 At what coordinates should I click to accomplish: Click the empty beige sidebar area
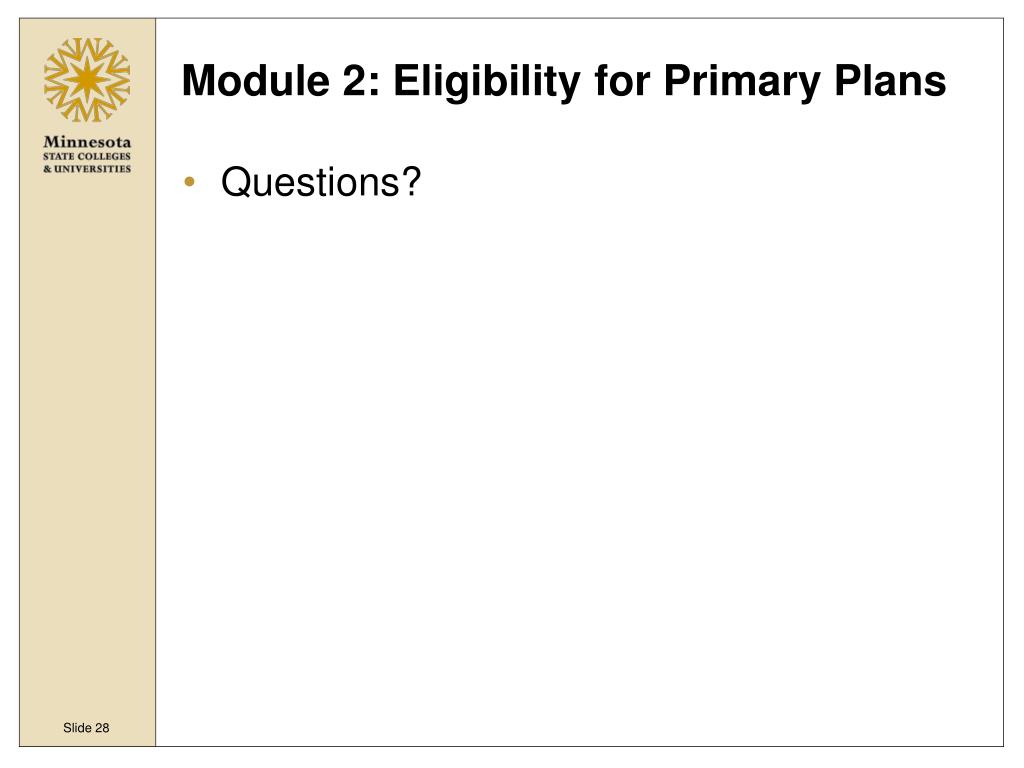coord(87,444)
